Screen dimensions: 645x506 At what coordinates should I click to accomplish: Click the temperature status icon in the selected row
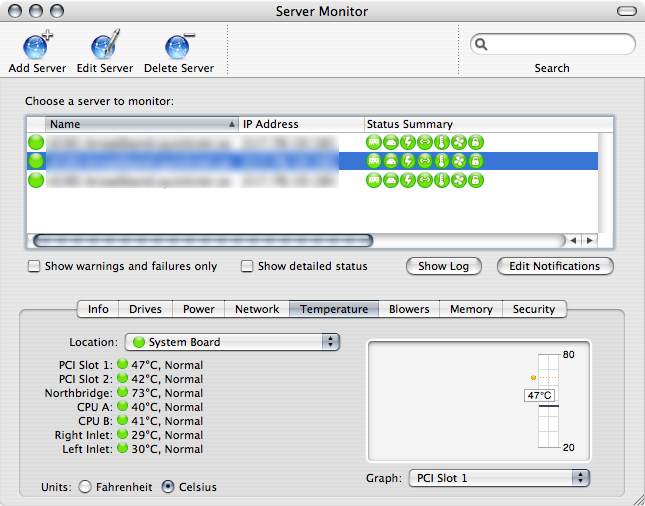(x=442, y=161)
